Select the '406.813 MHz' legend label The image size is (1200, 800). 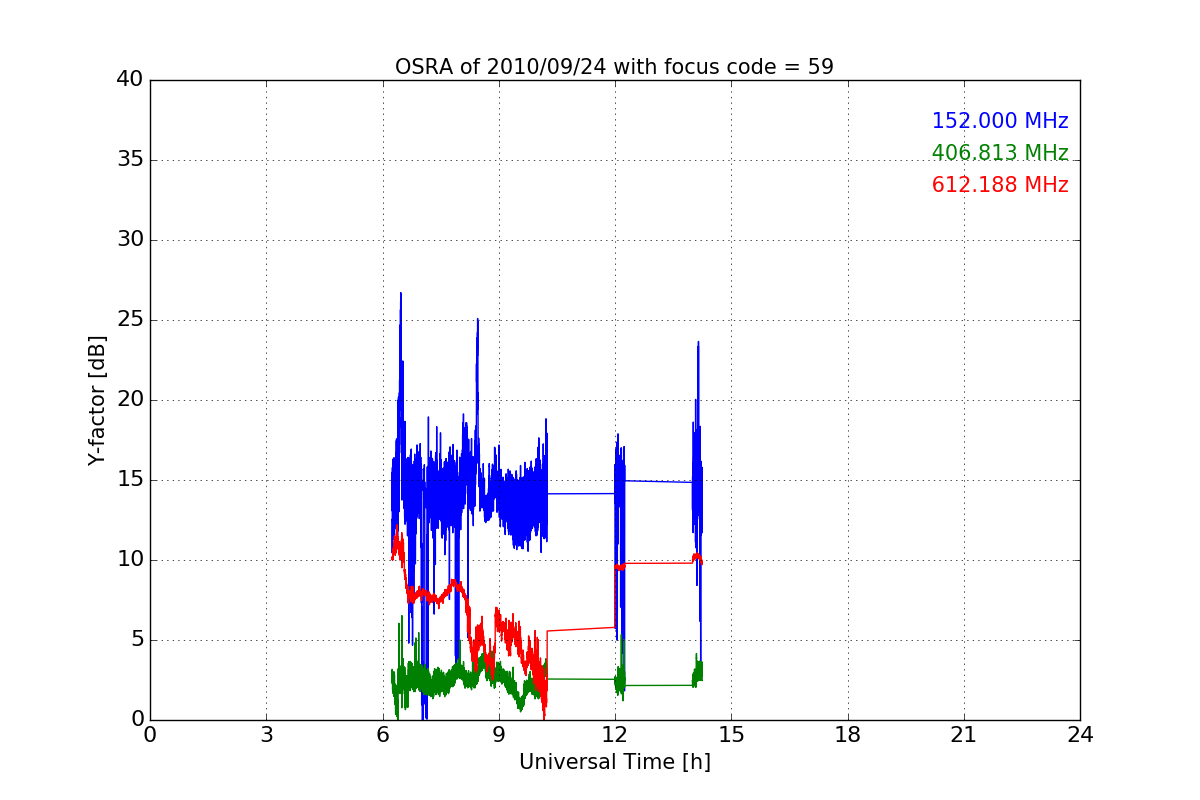point(1000,153)
